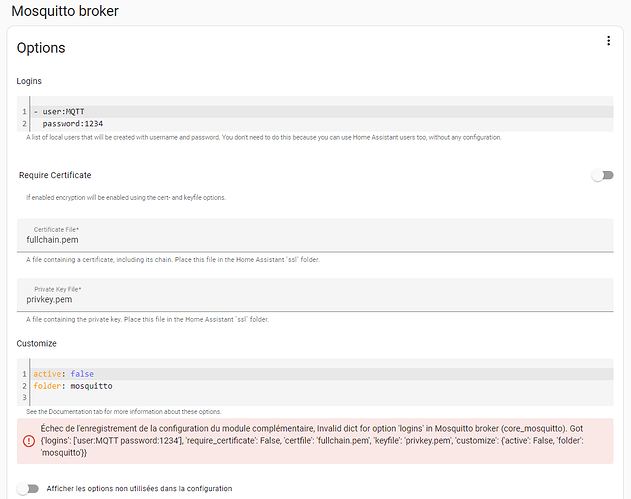This screenshot has width=631, height=499.
Task: Click the Require Certificate label text
Action: (x=55, y=175)
